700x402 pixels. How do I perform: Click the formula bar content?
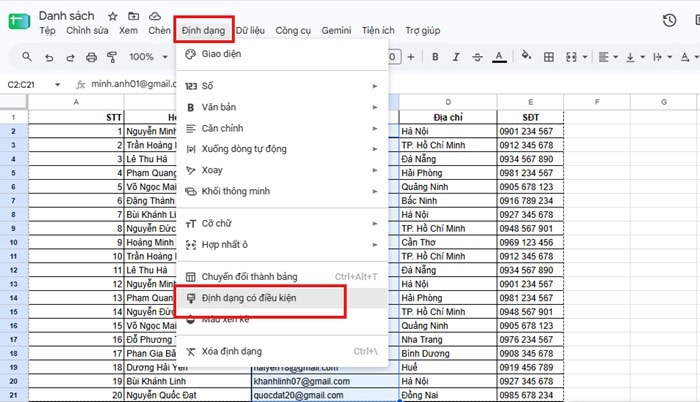[133, 84]
